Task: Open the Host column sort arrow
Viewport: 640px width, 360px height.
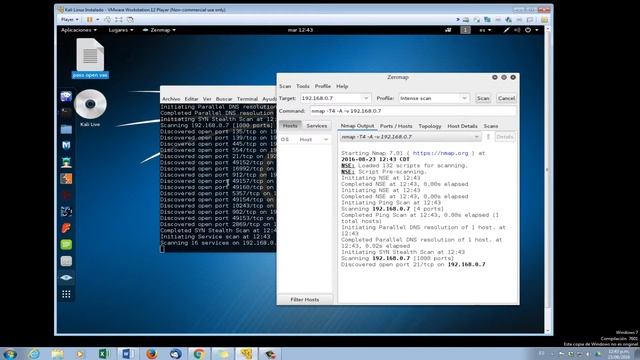Action: (326, 140)
